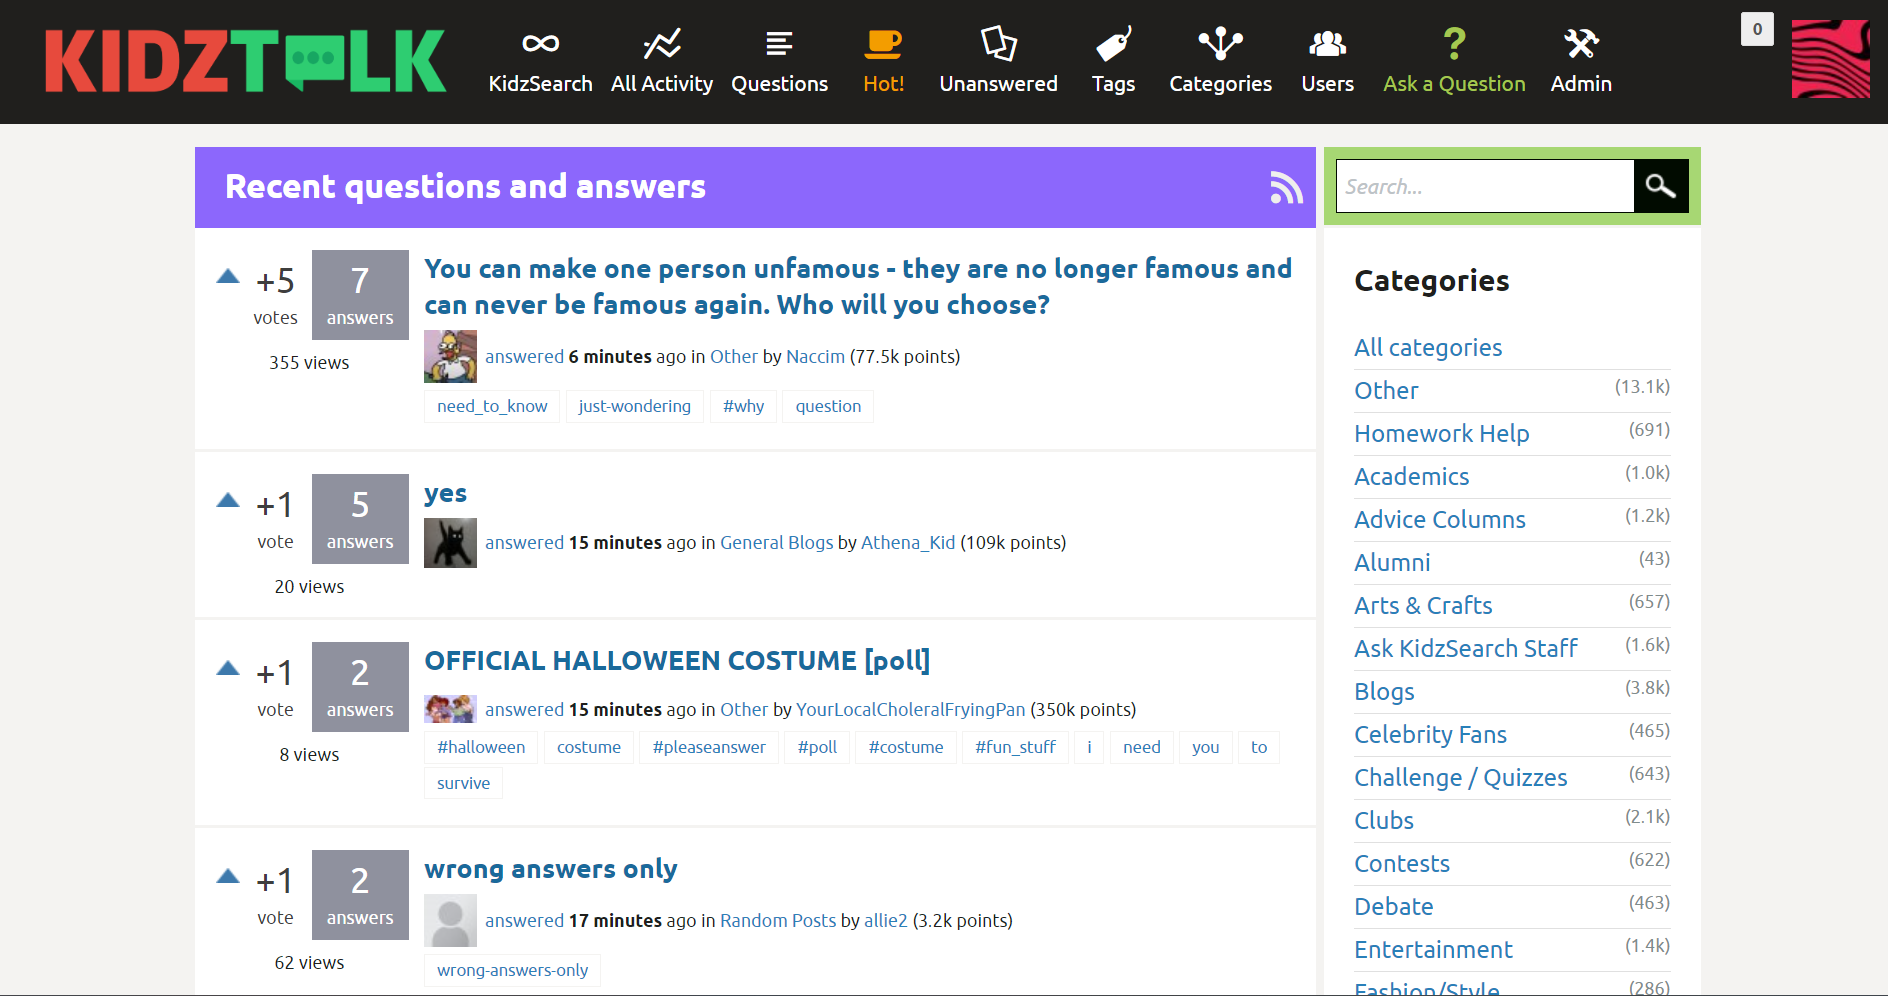
Task: Go to the Questions nav item
Action: click(780, 61)
